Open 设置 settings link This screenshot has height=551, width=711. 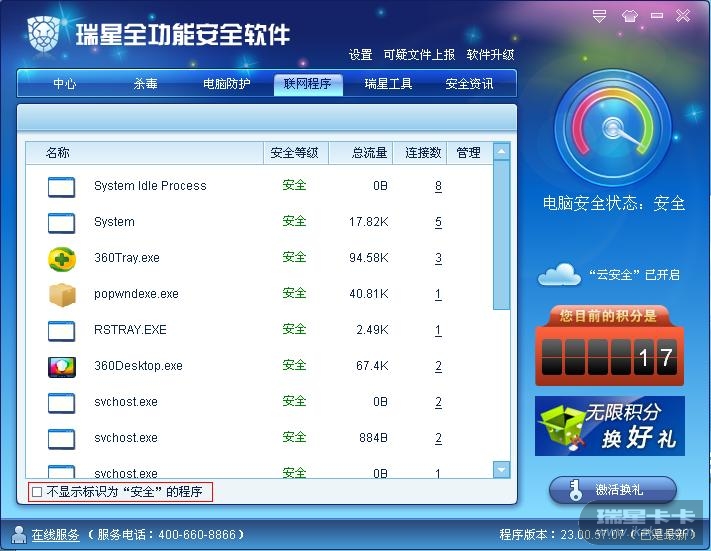360,55
